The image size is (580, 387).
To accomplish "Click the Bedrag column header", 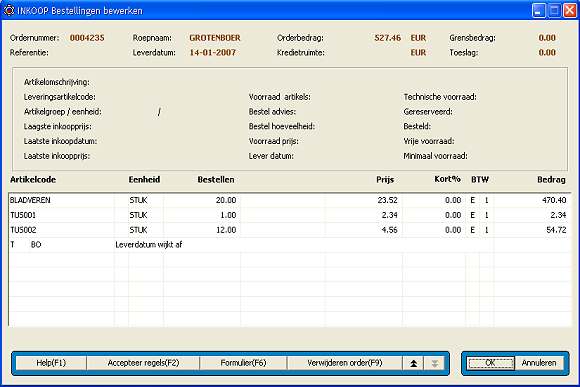I will click(x=551, y=180).
